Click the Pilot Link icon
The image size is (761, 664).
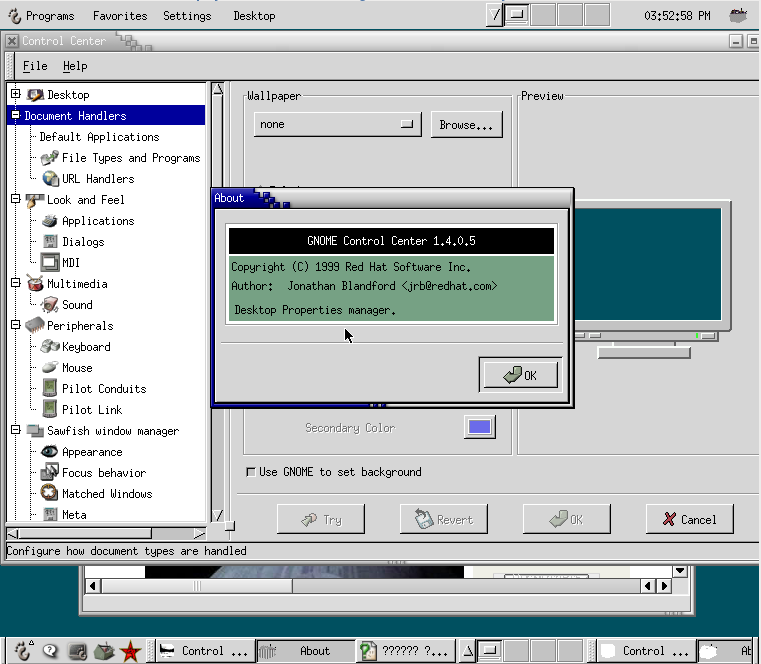[x=50, y=409]
